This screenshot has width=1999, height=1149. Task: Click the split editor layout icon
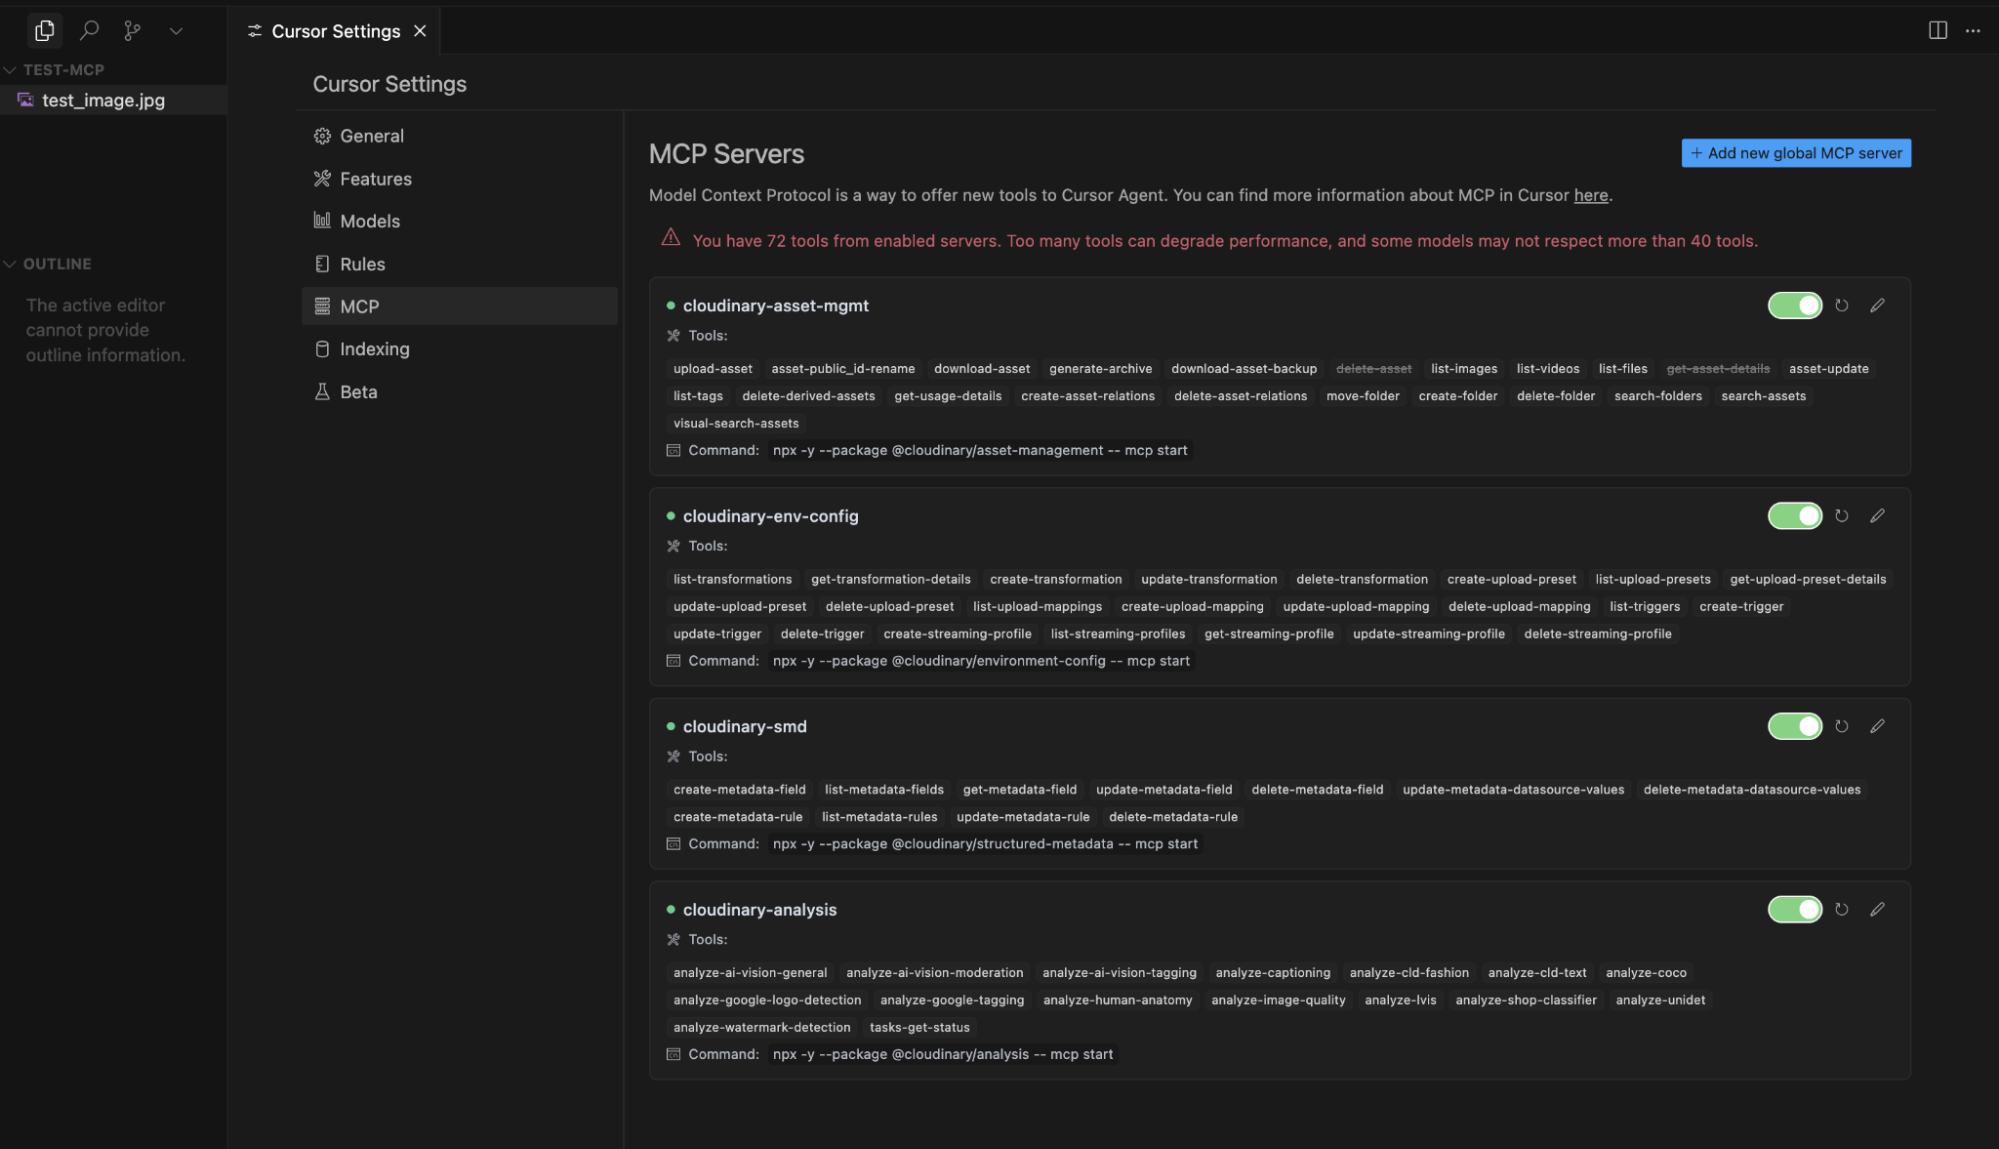[x=1937, y=30]
